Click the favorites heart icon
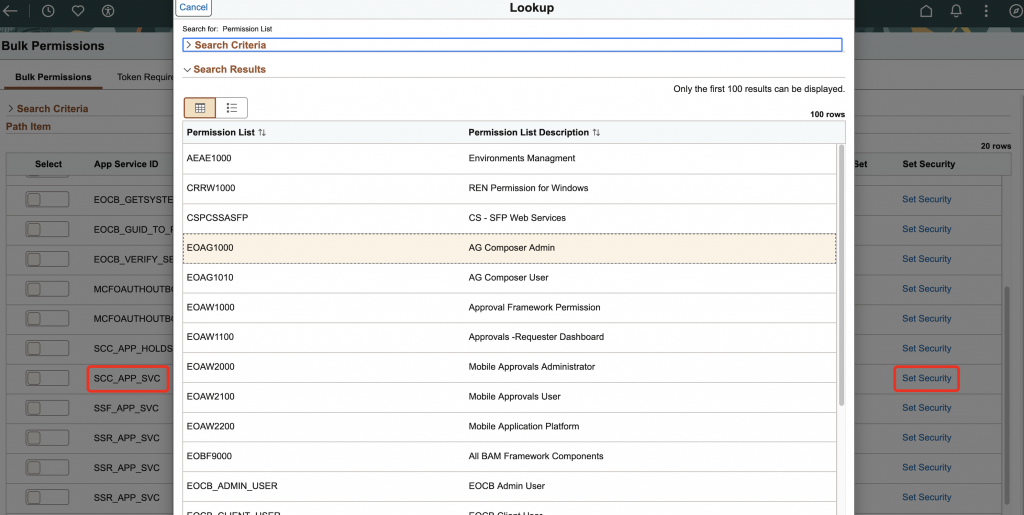Image resolution: width=1024 pixels, height=515 pixels. point(78,11)
